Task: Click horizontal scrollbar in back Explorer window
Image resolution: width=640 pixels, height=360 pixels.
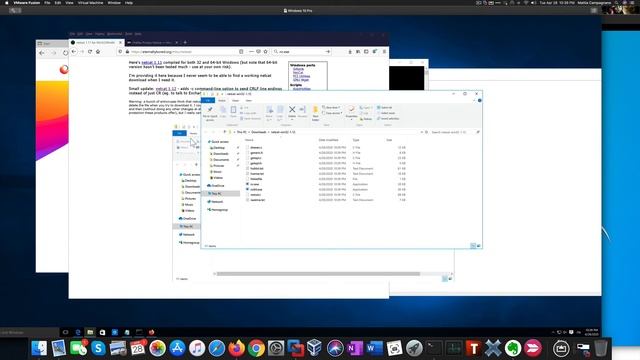Action: [318, 274]
